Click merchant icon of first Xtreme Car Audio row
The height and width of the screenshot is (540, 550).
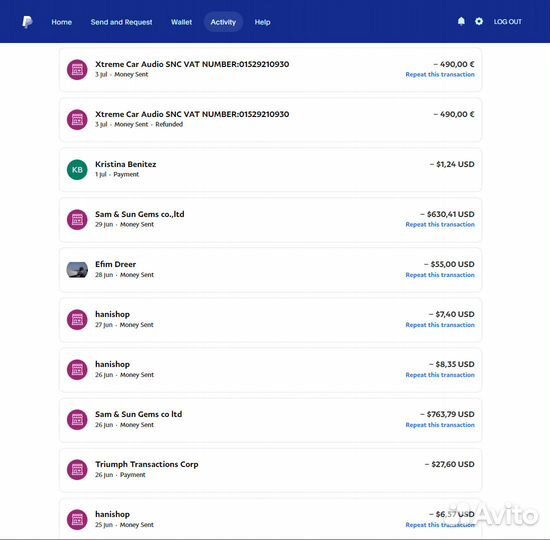[x=77, y=70]
